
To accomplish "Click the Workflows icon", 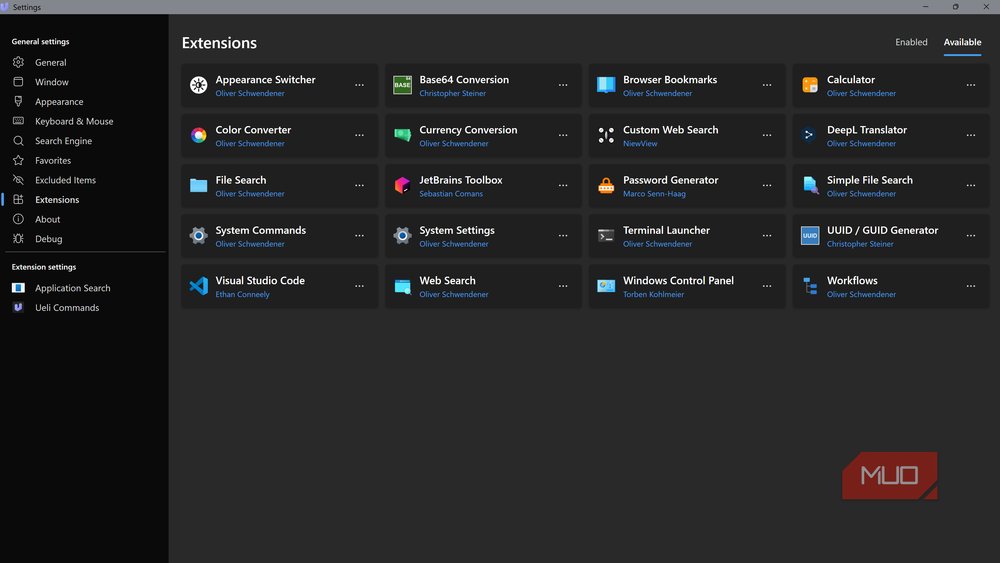I will pyautogui.click(x=810, y=286).
